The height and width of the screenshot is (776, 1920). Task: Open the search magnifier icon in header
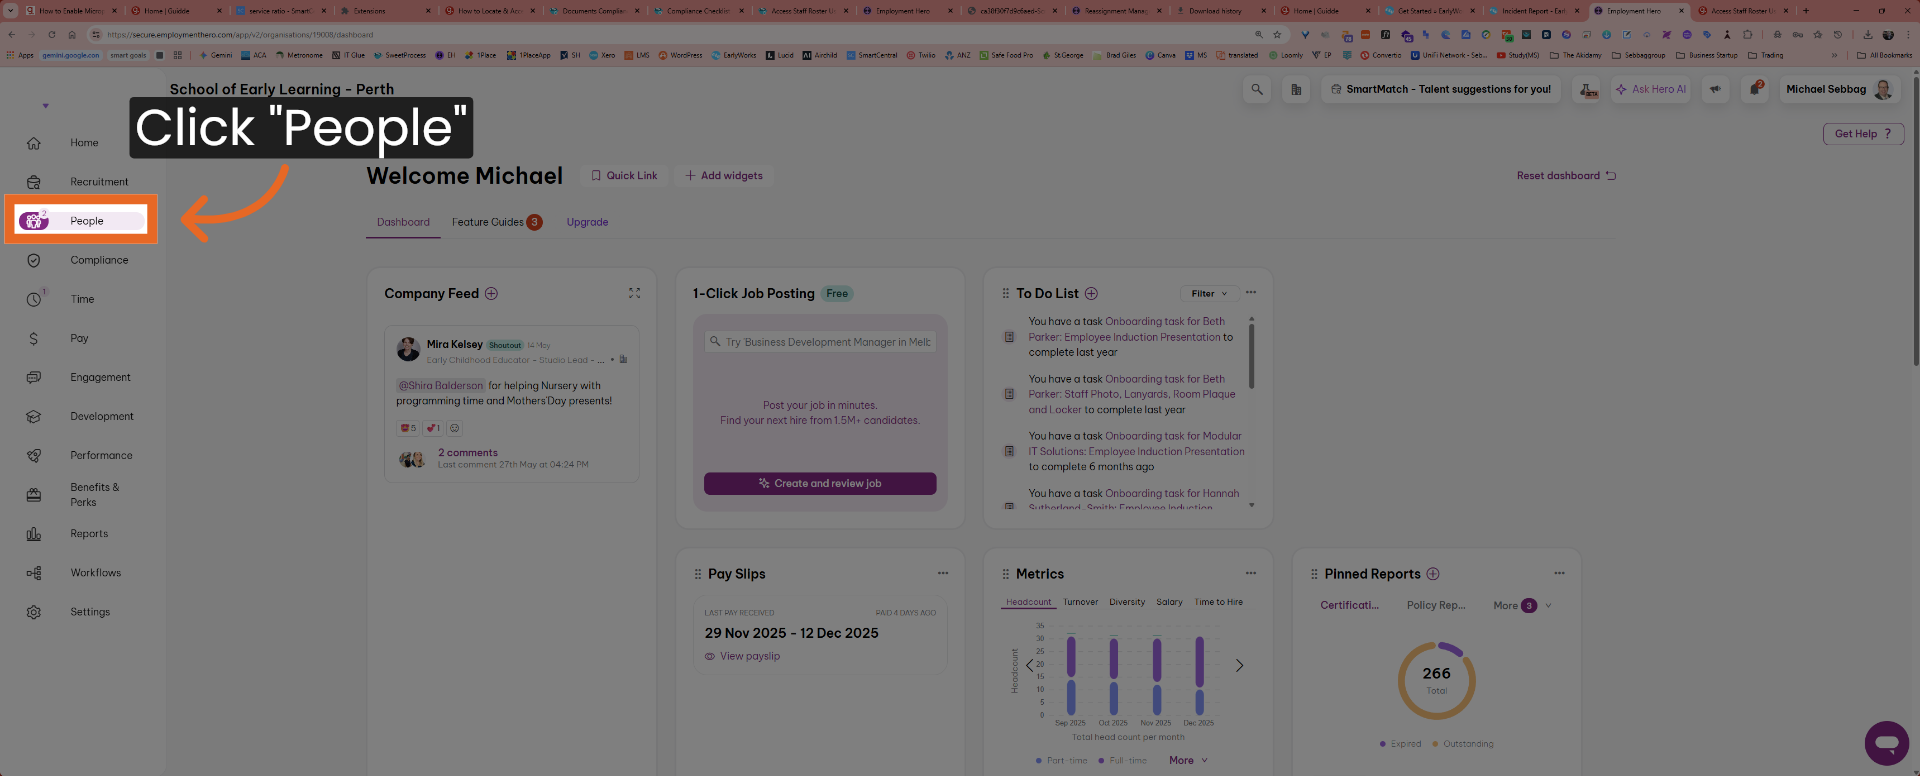click(x=1257, y=90)
